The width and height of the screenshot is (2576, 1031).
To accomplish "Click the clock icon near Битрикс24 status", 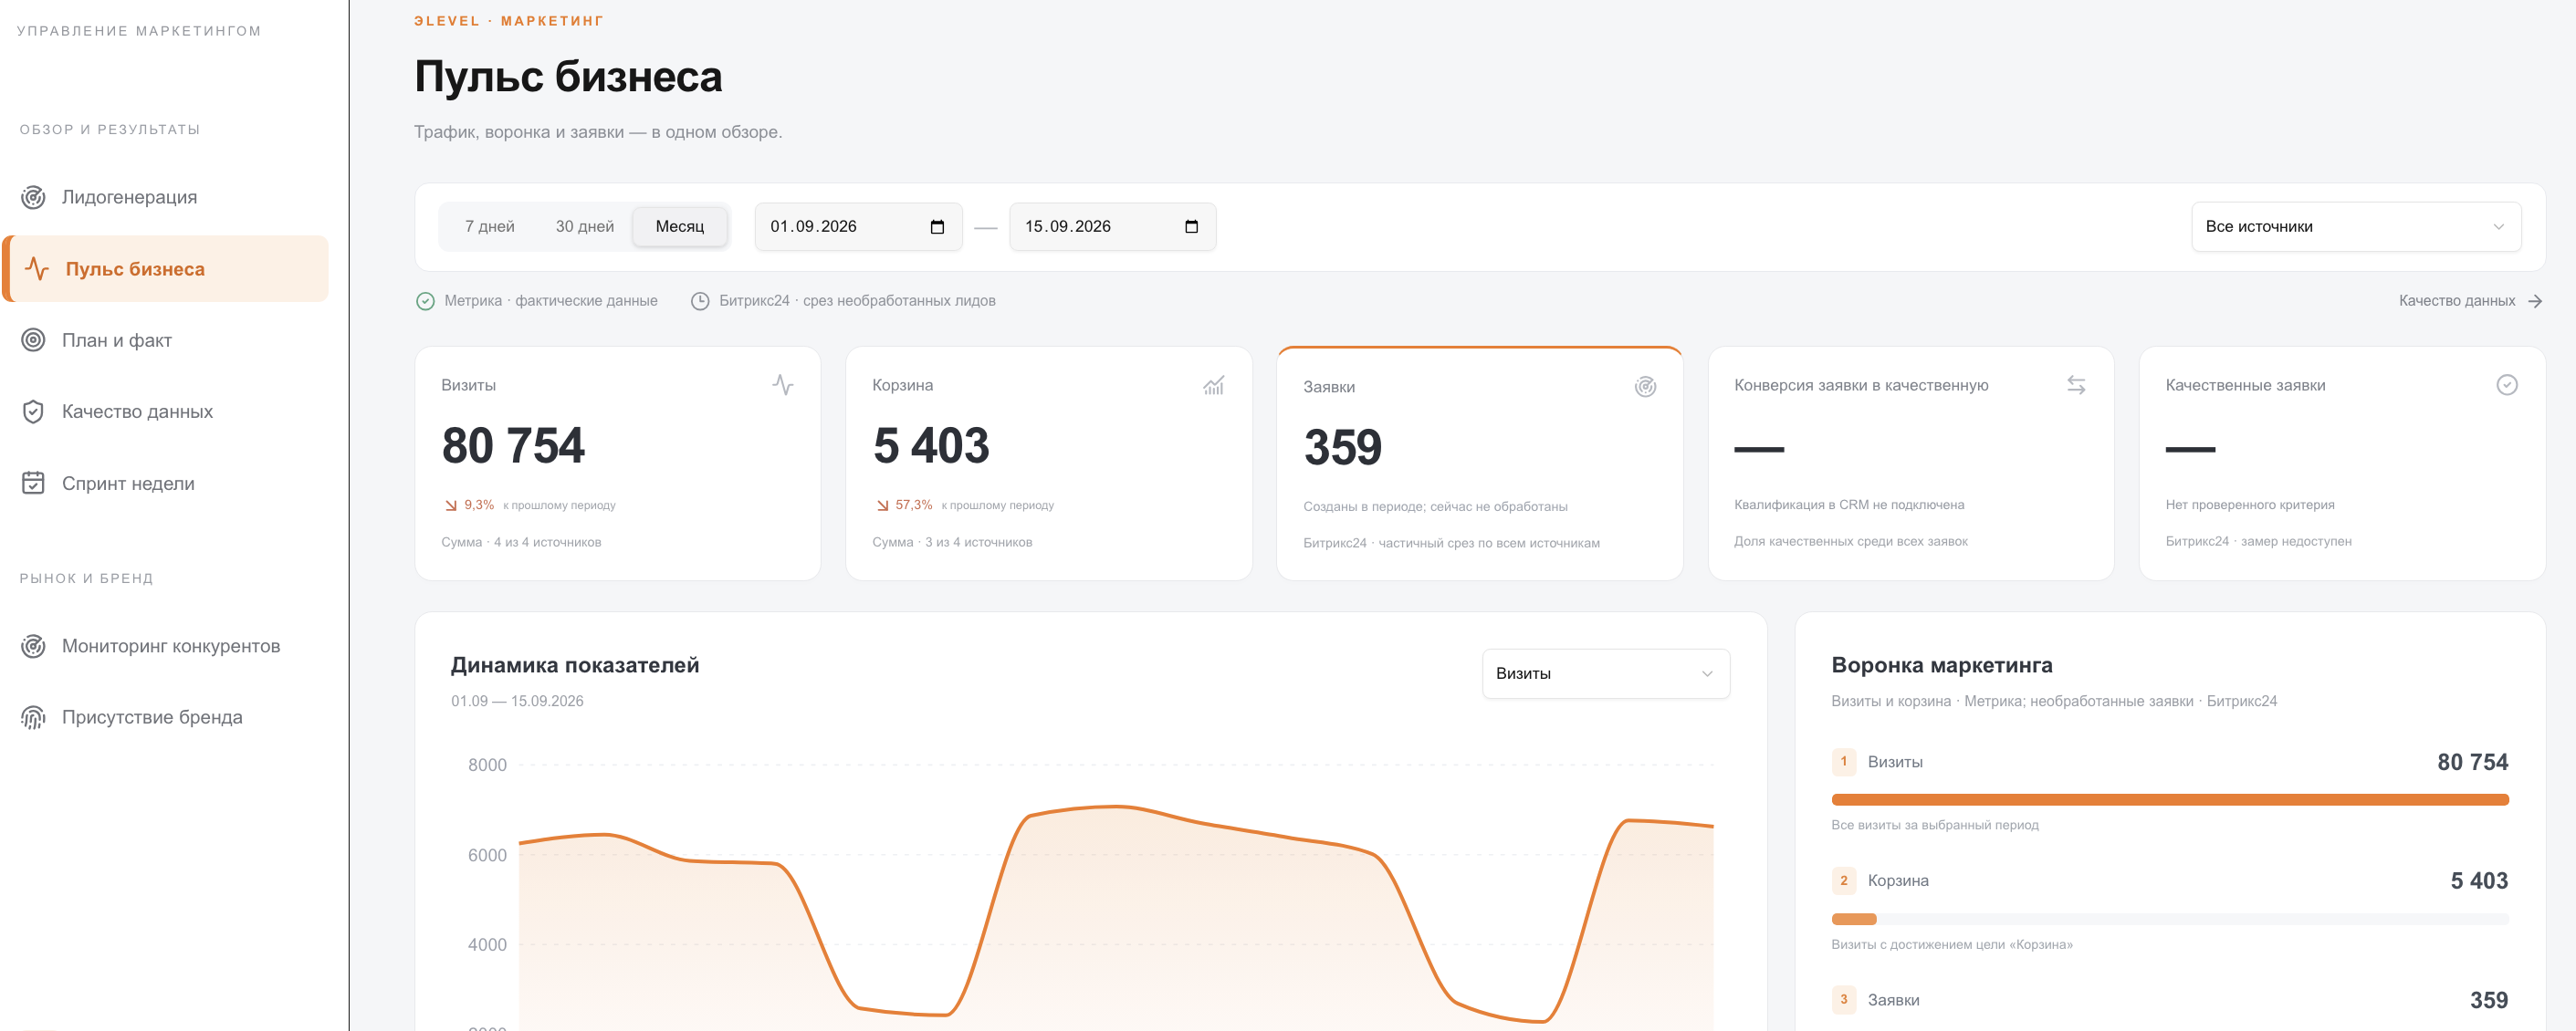I will (700, 301).
